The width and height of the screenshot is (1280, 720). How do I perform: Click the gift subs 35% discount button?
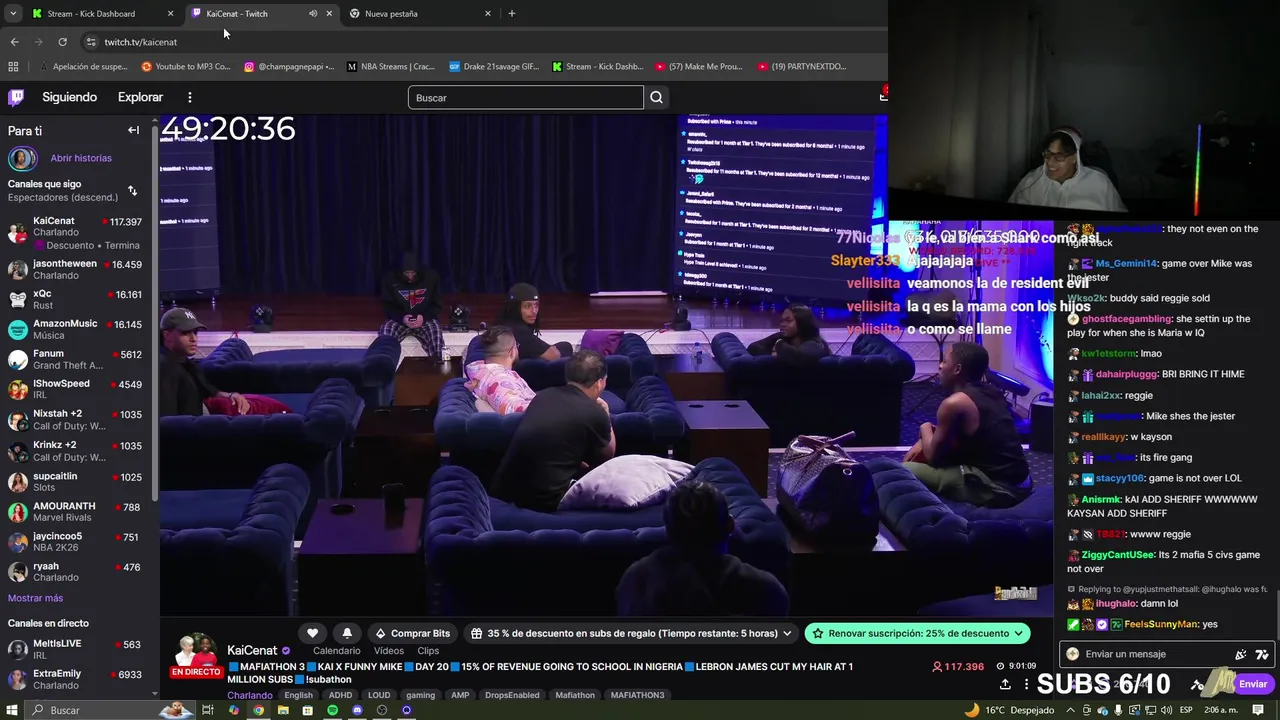tap(630, 633)
